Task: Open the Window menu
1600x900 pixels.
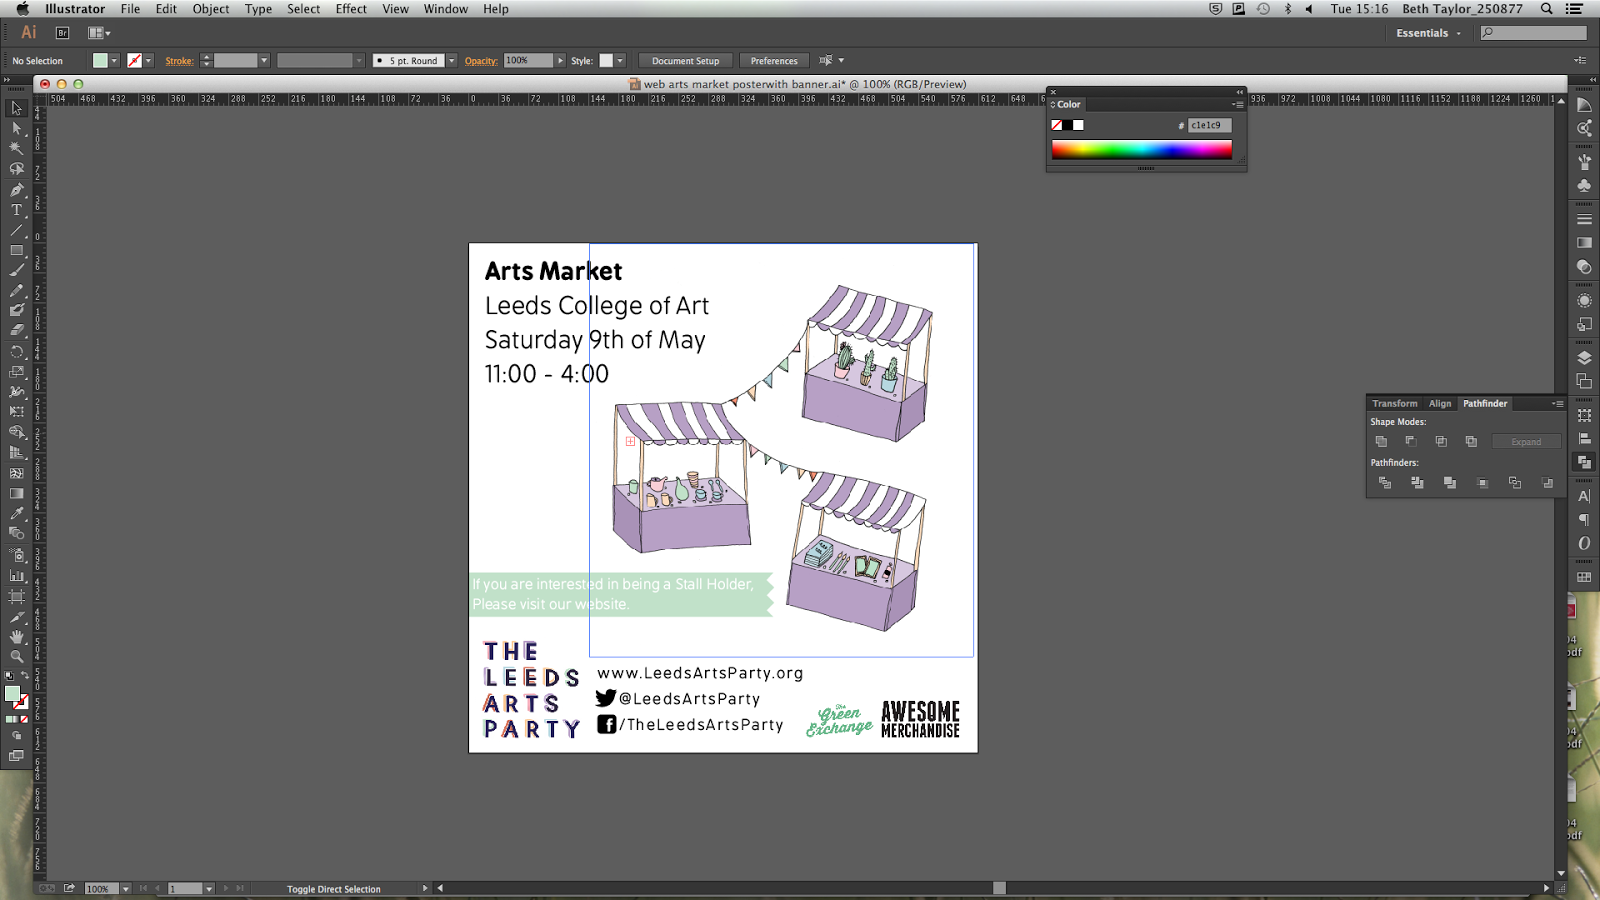Action: coord(445,9)
